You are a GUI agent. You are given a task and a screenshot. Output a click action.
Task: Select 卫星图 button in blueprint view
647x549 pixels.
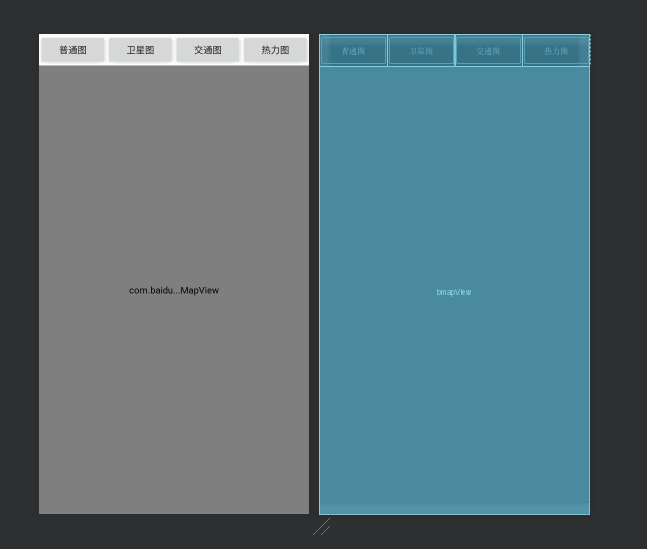click(x=421, y=51)
